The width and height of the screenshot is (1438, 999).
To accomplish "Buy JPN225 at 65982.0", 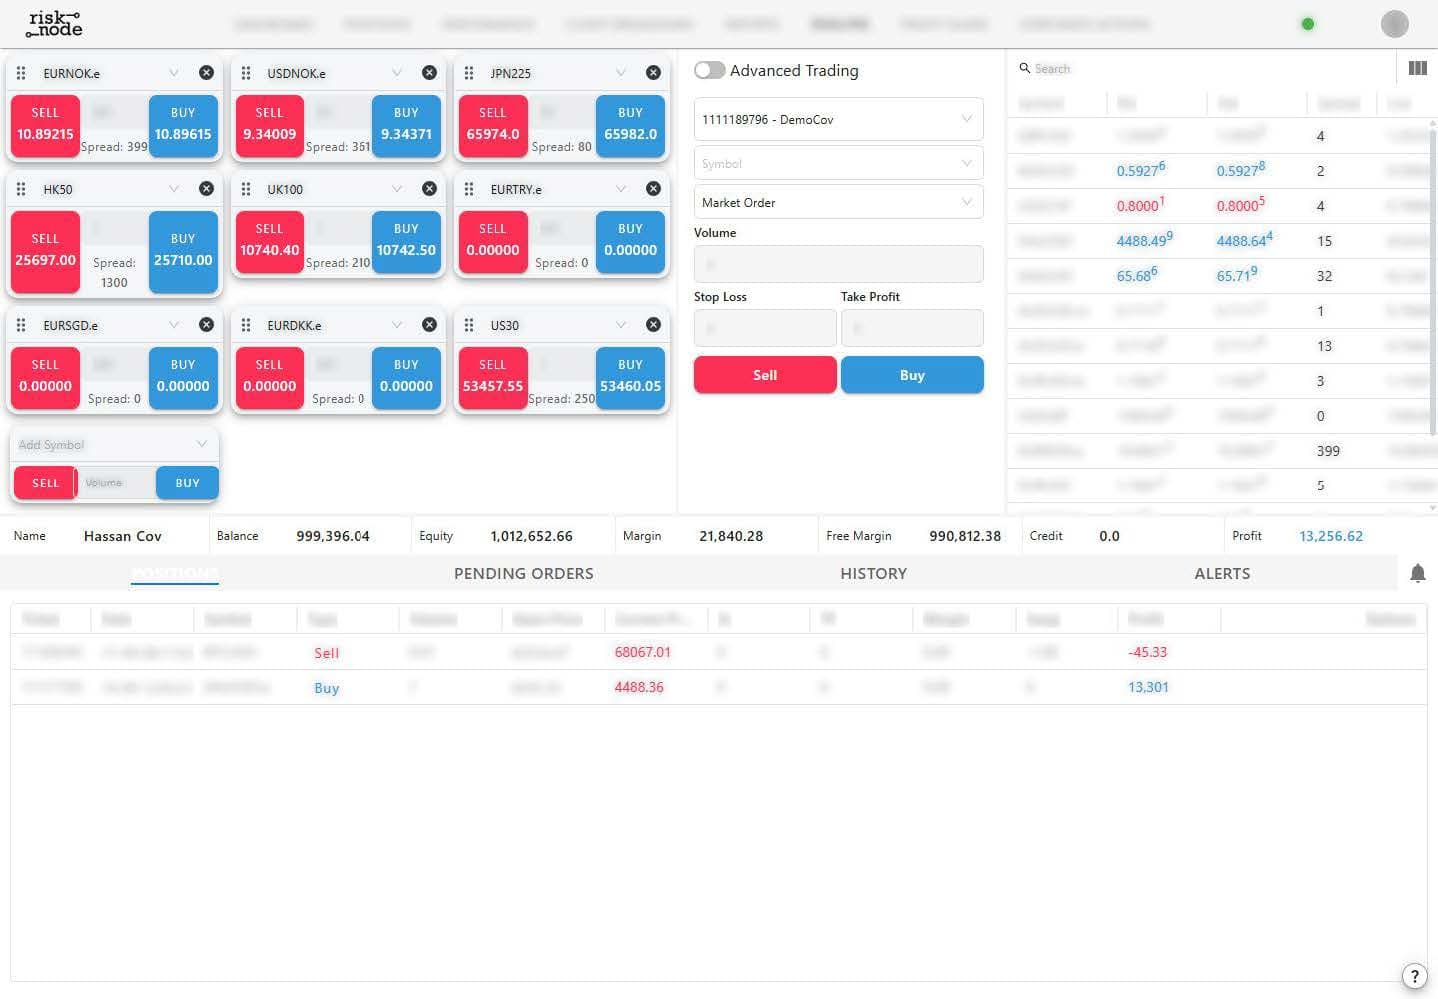I will click(x=630, y=127).
